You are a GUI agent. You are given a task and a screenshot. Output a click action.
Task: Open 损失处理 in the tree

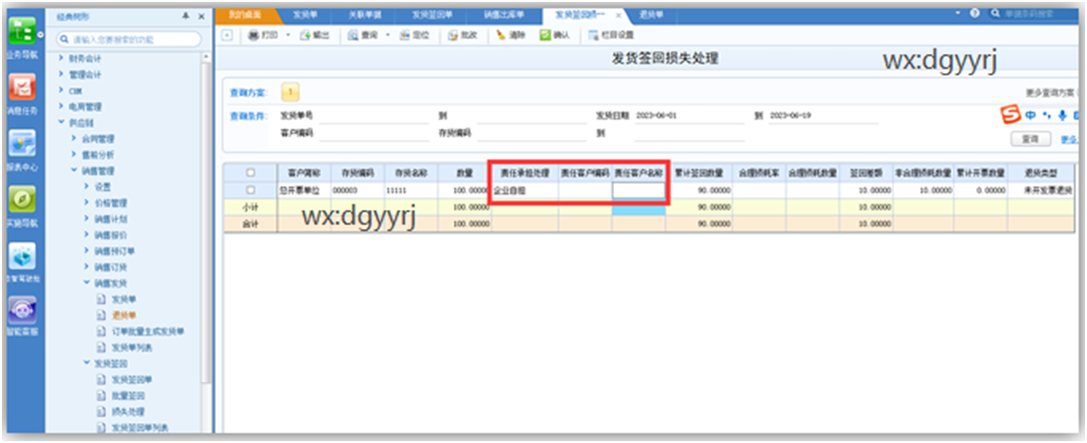[128, 411]
